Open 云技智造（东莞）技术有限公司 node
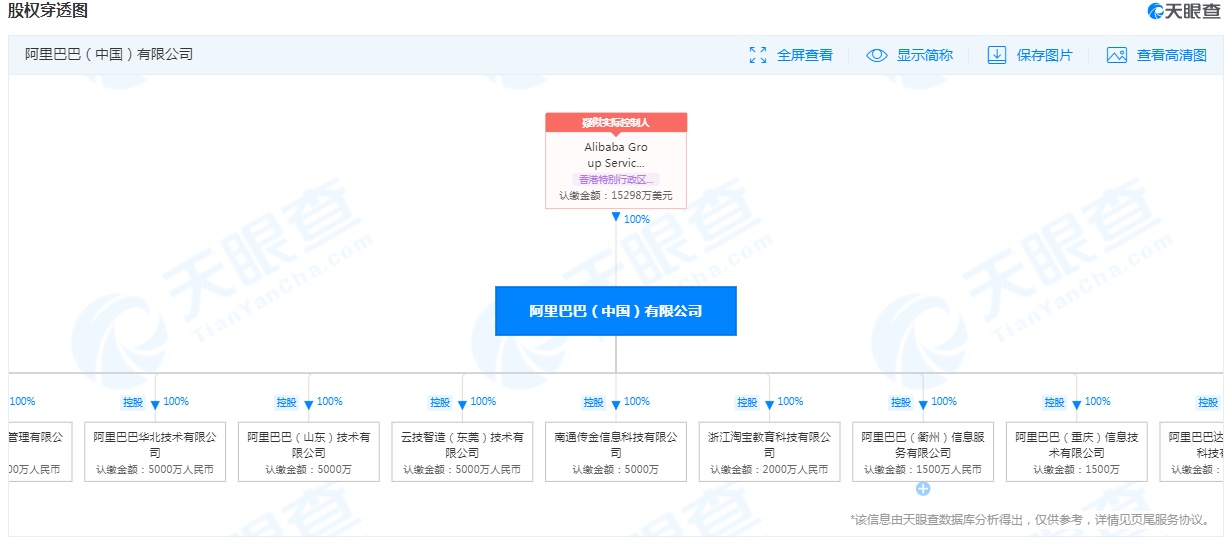This screenshot has height=545, width=1232. pos(462,452)
